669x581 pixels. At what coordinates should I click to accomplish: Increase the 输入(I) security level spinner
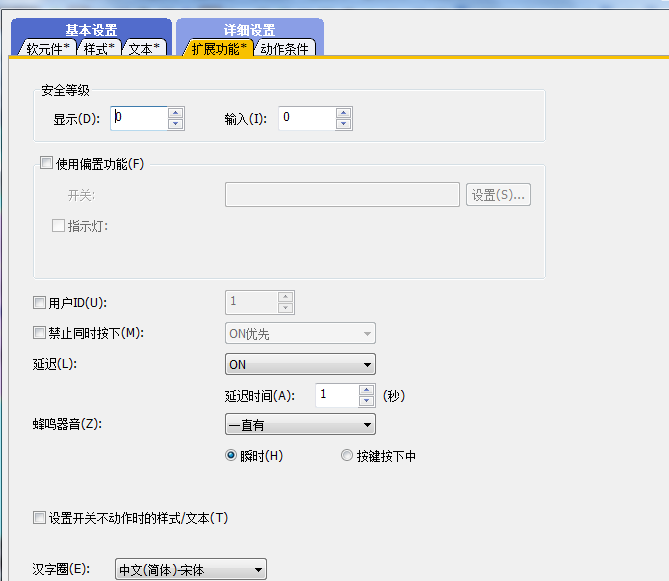pyautogui.click(x=344, y=113)
